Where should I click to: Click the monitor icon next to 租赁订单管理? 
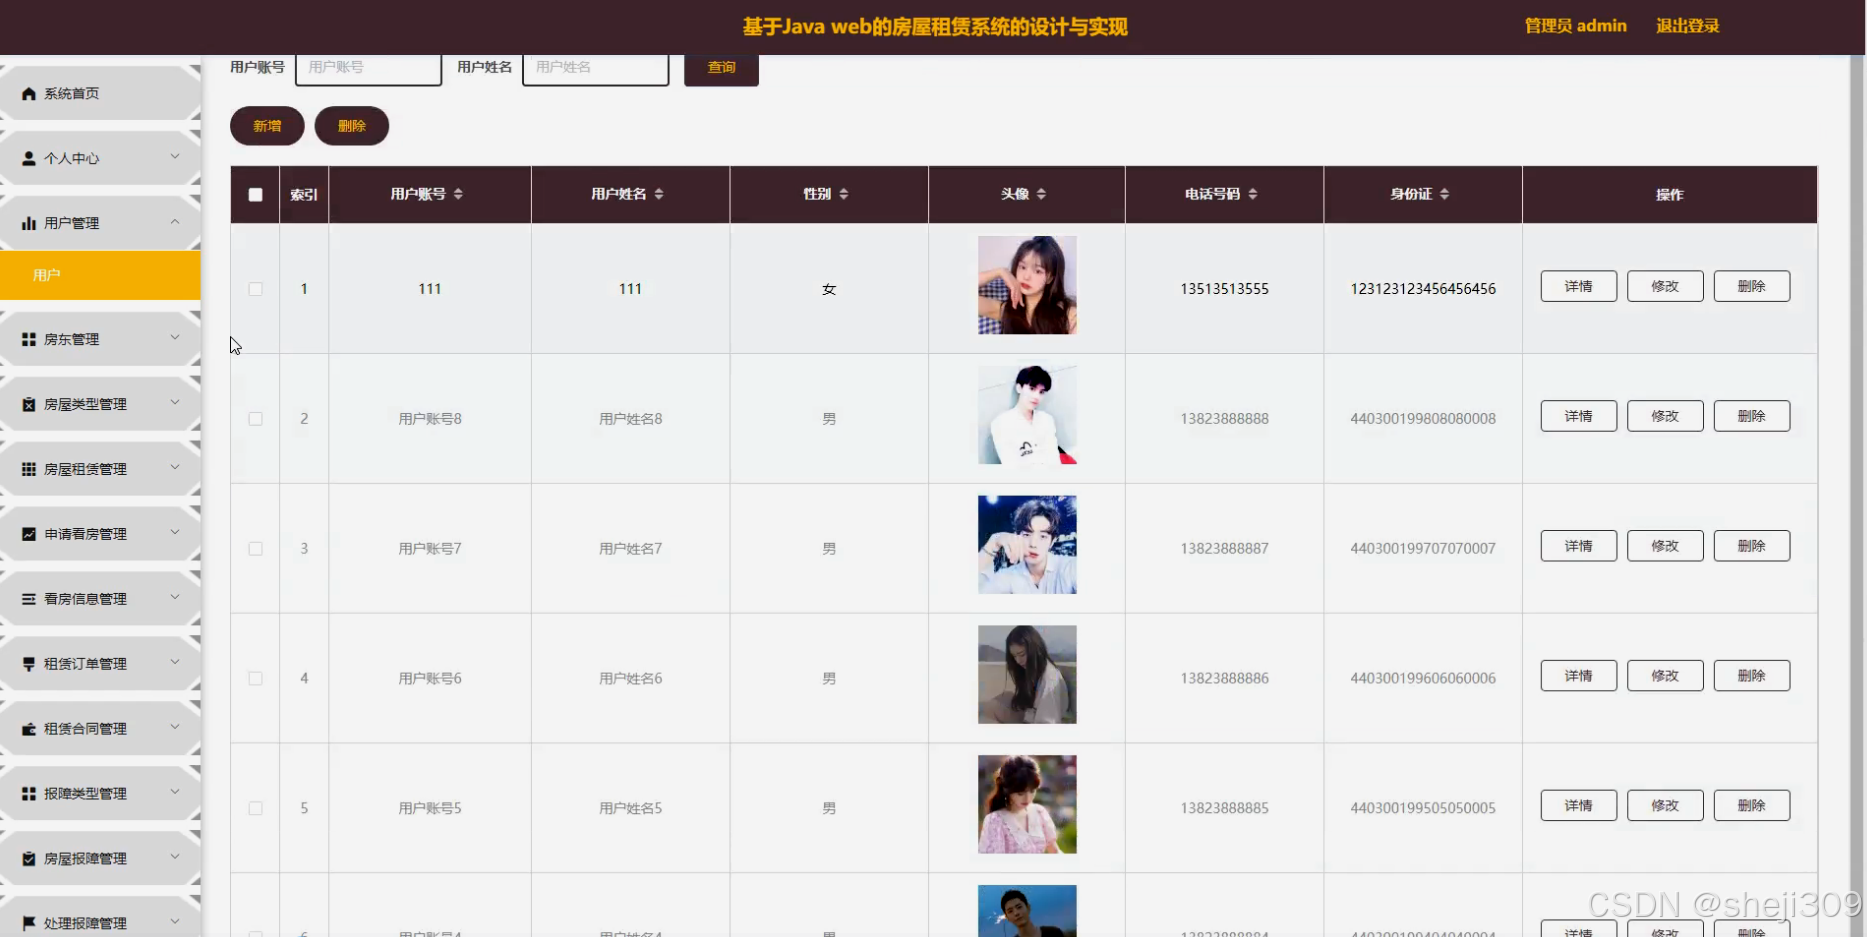coord(28,663)
